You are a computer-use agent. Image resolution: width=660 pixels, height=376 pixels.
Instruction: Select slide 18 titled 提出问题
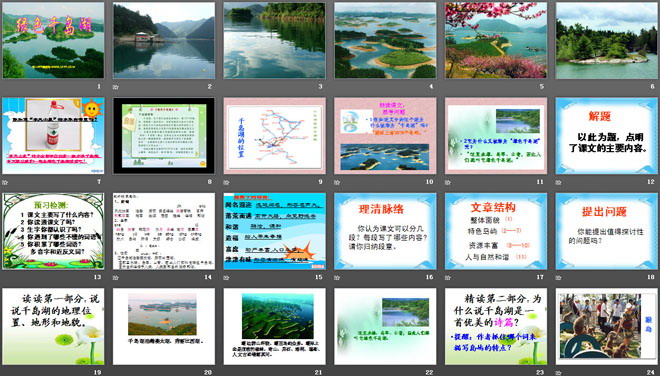[x=607, y=231]
